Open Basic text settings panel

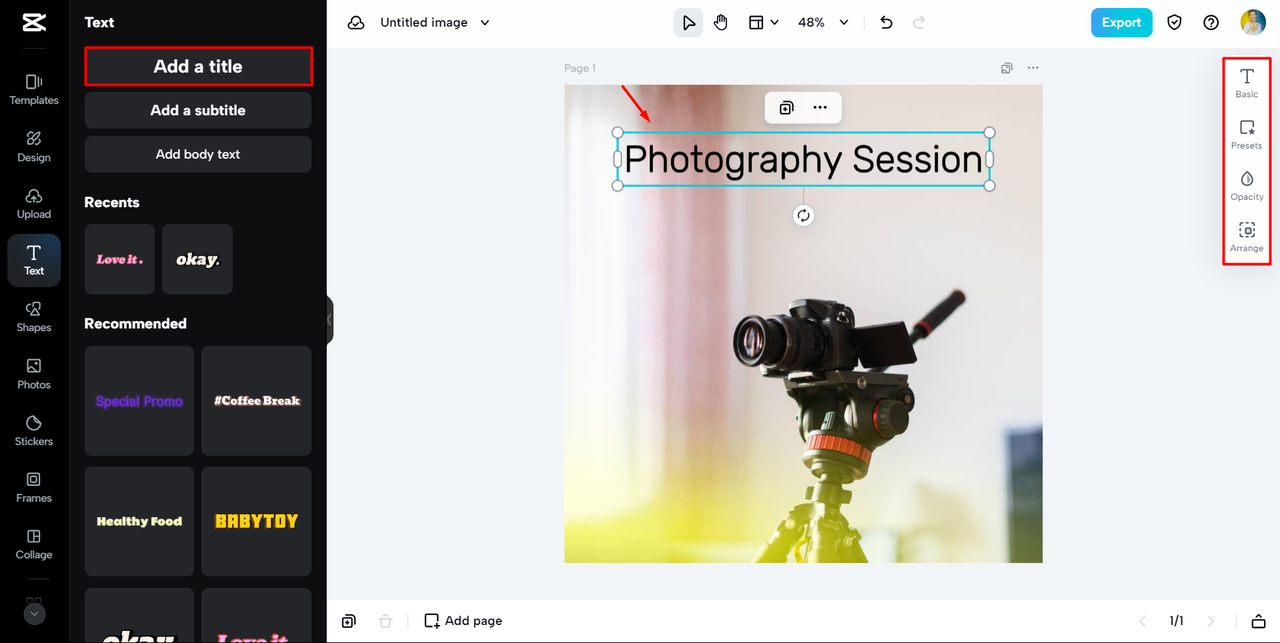pyautogui.click(x=1247, y=84)
